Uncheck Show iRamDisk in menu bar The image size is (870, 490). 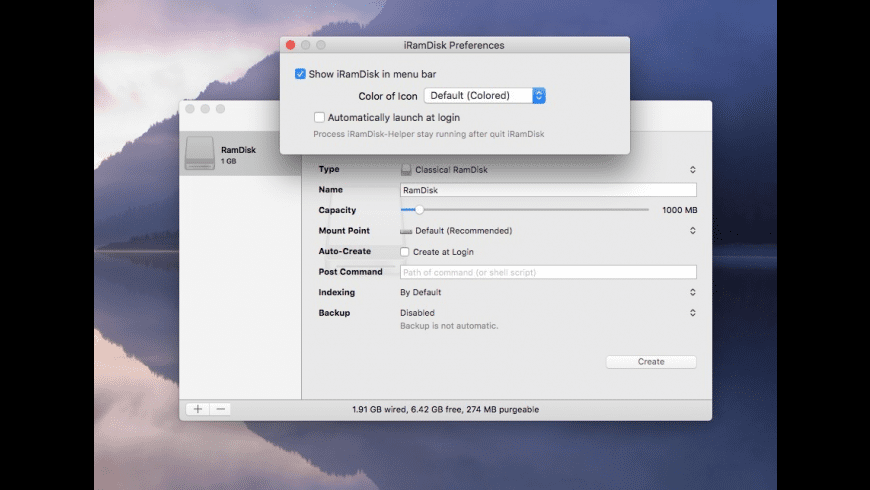[300, 74]
